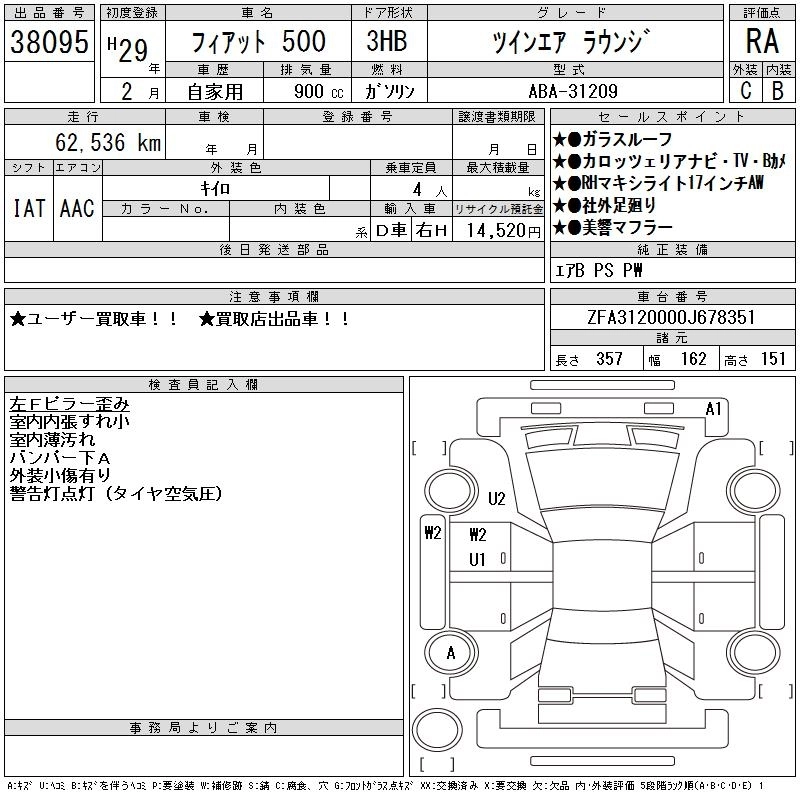Screen dimensions: 800x800
Task: Select import type D車
Action: [x=391, y=231]
